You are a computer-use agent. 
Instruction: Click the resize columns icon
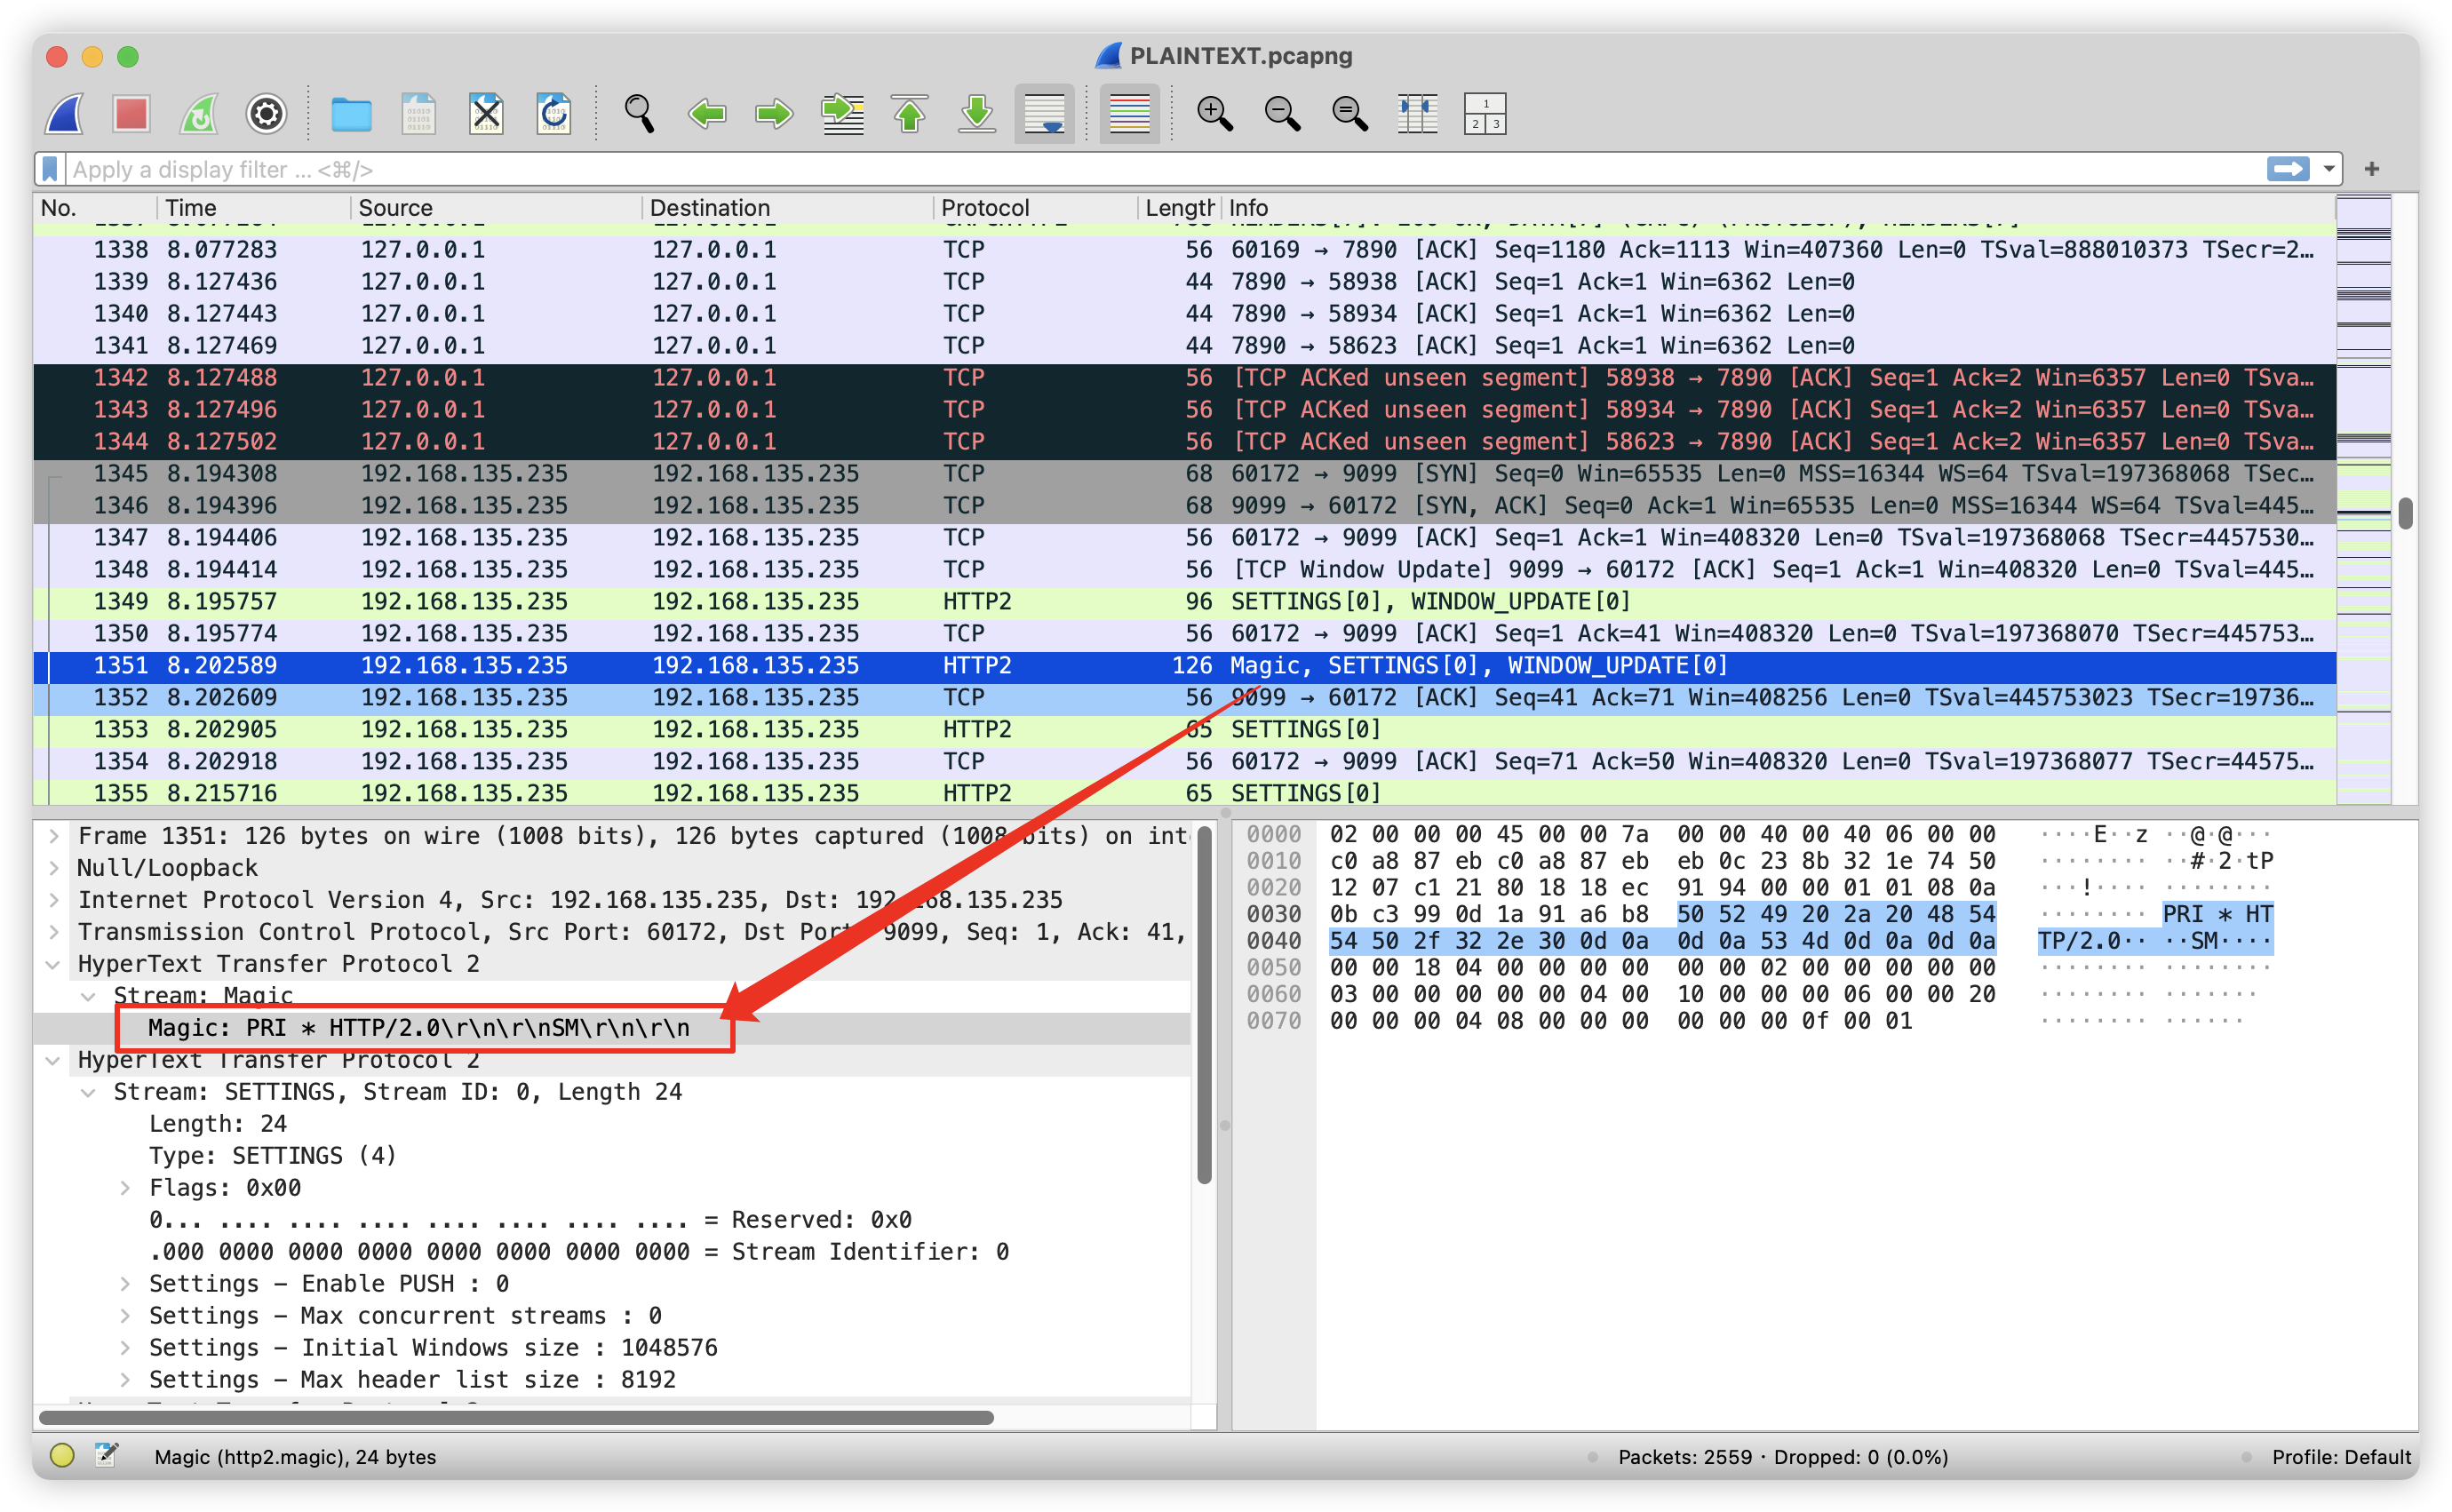click(1417, 114)
